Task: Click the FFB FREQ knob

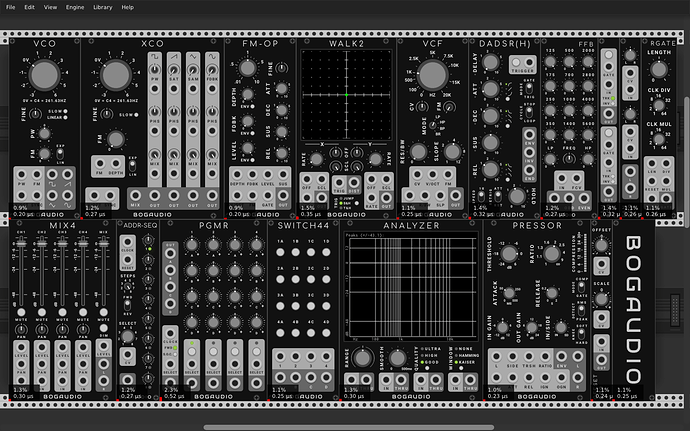Action: (x=569, y=158)
